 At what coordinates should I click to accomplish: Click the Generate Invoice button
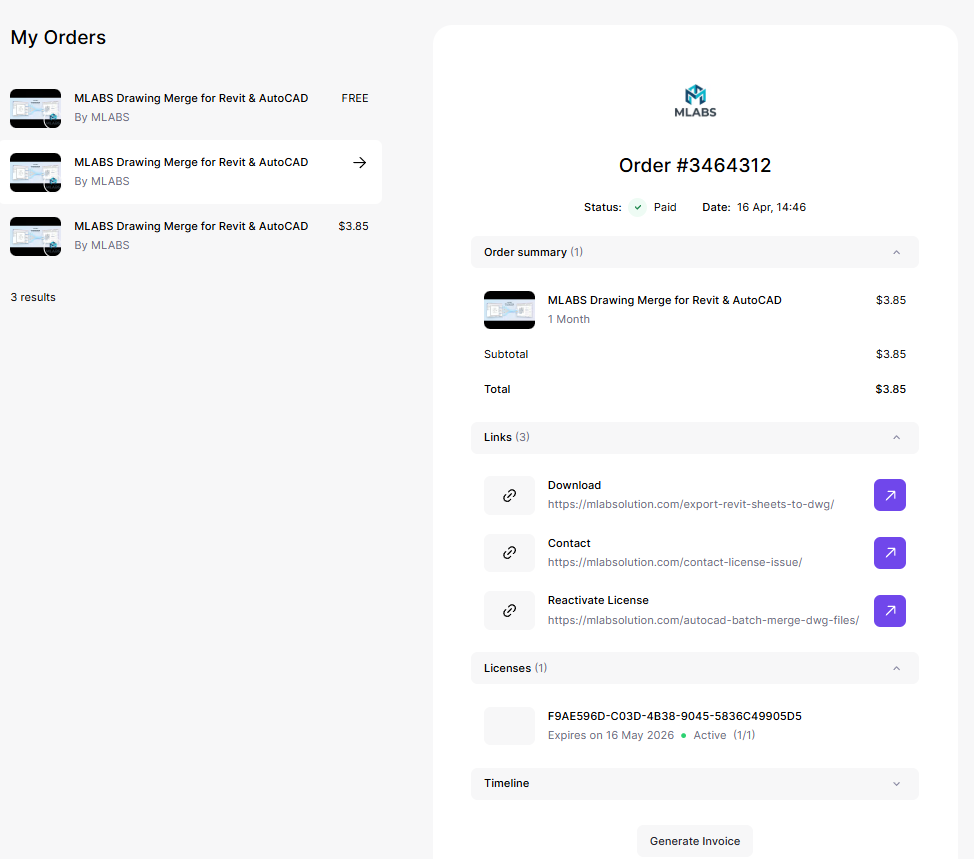pos(694,841)
